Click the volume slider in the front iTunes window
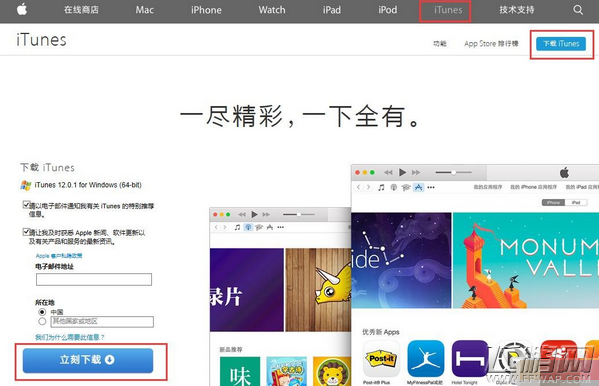 point(453,172)
